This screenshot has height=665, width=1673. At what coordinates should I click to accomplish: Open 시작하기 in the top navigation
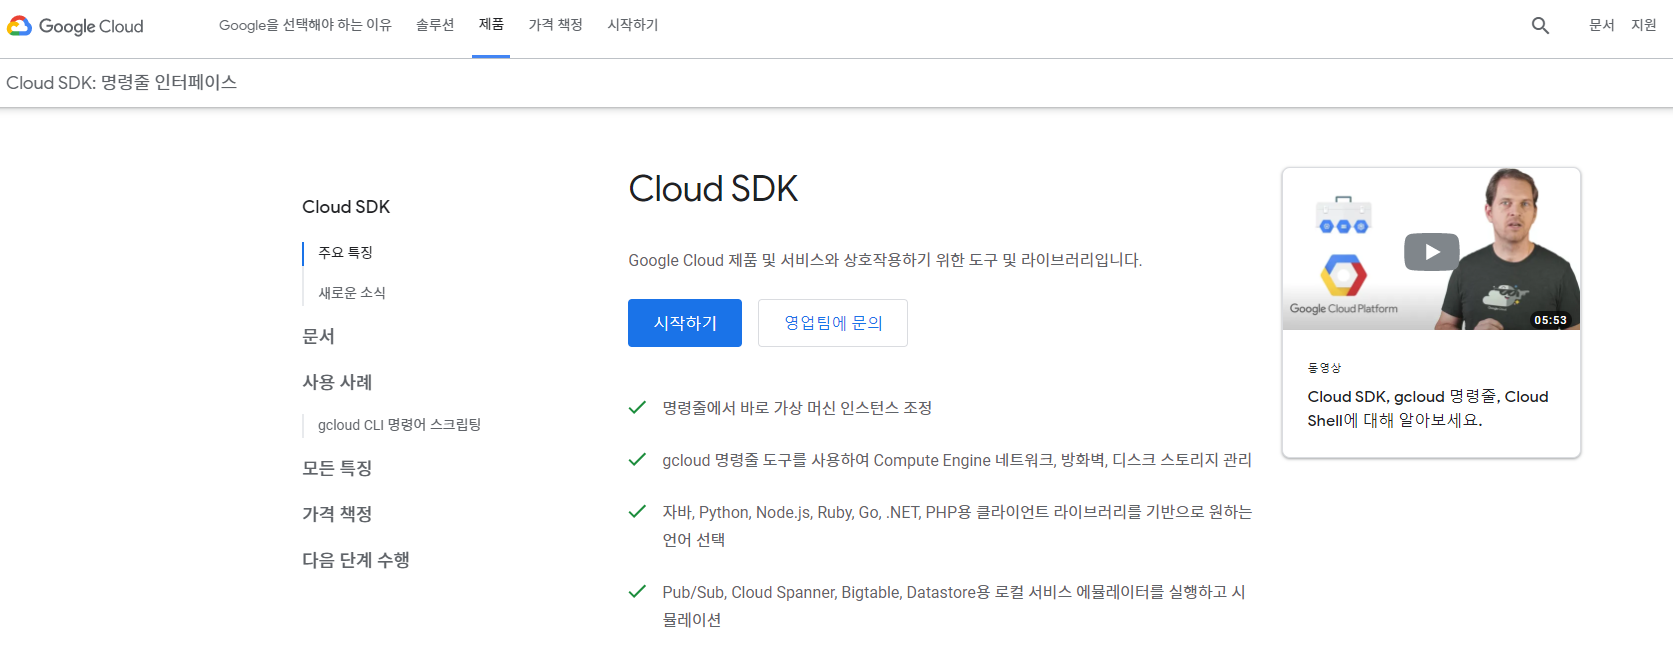click(x=633, y=25)
